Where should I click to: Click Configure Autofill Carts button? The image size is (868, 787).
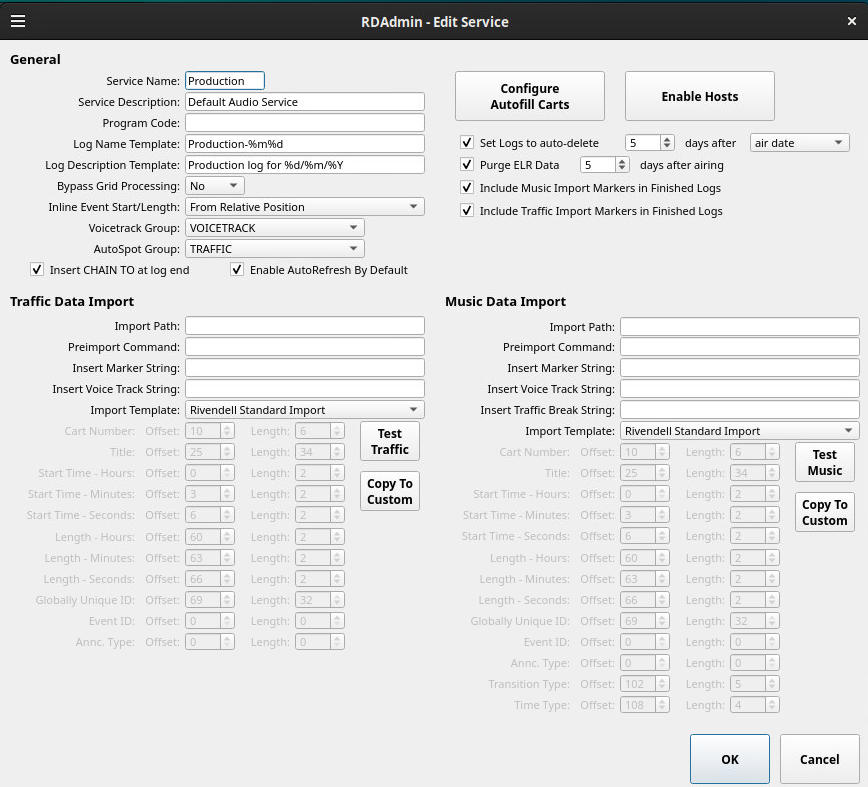tap(530, 96)
